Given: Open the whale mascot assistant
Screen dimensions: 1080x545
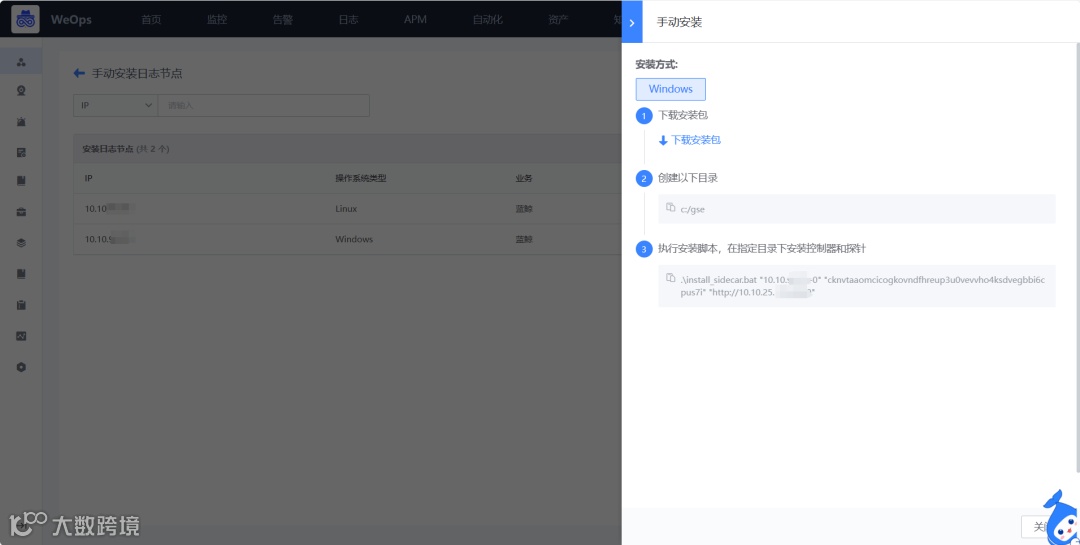Looking at the screenshot, I should click(1061, 517).
